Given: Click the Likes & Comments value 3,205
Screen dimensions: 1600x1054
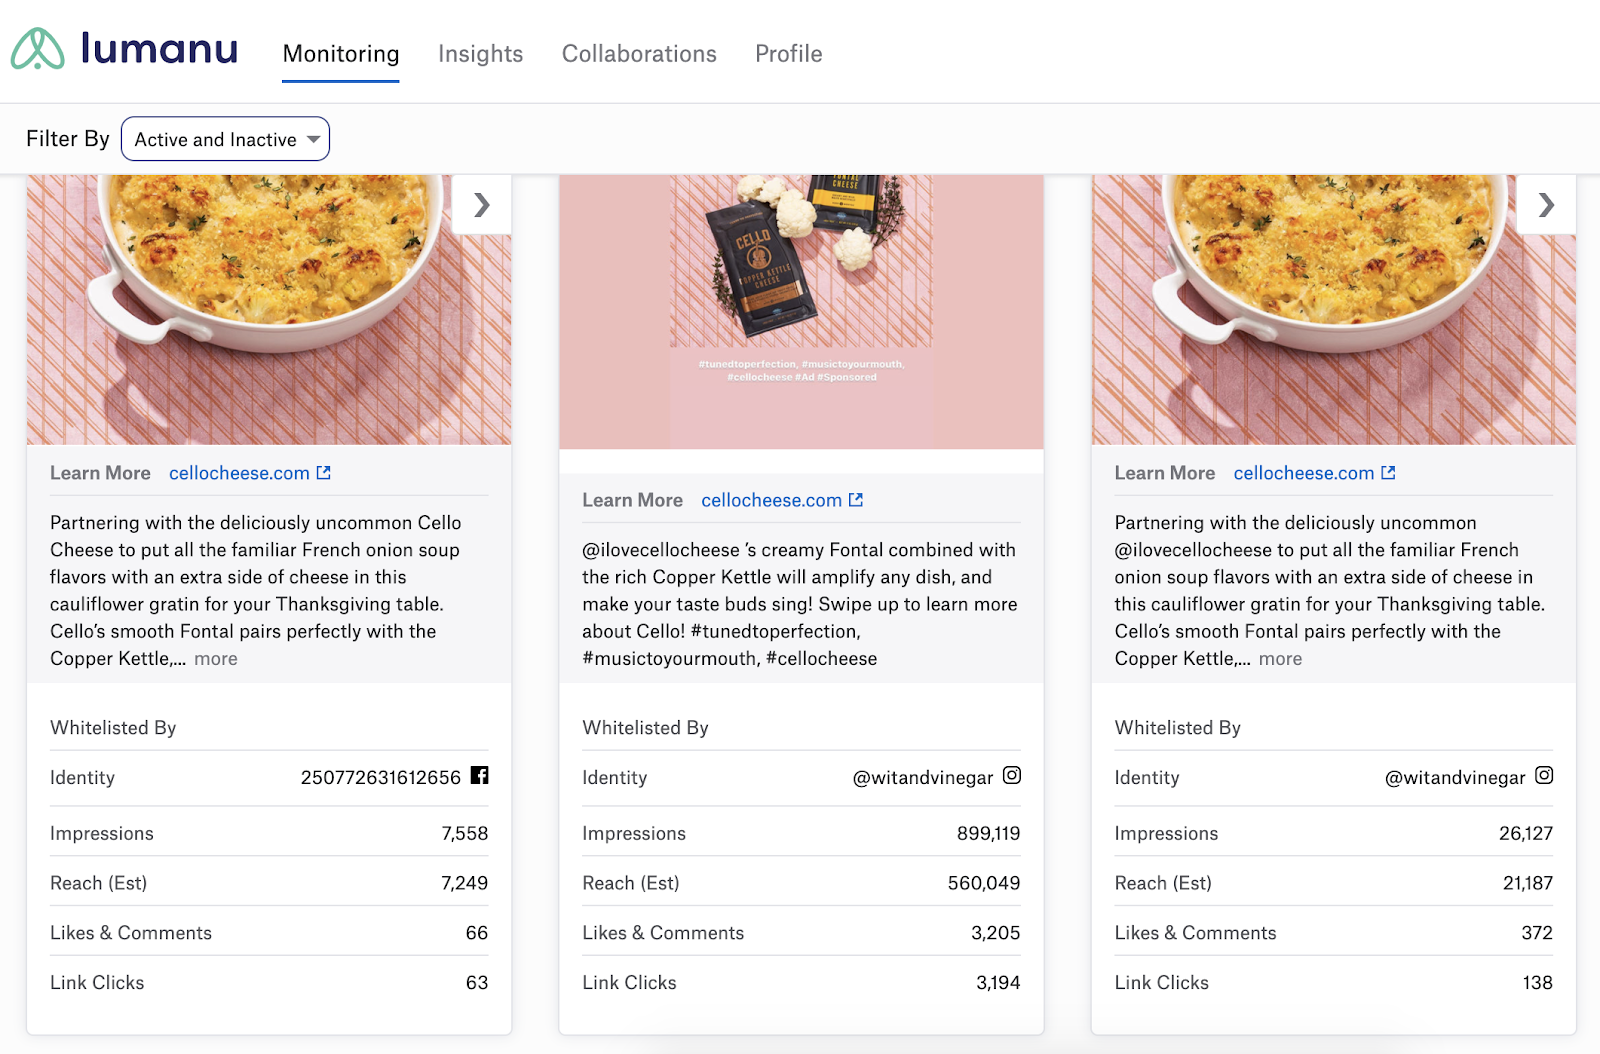Looking at the screenshot, I should 996,933.
